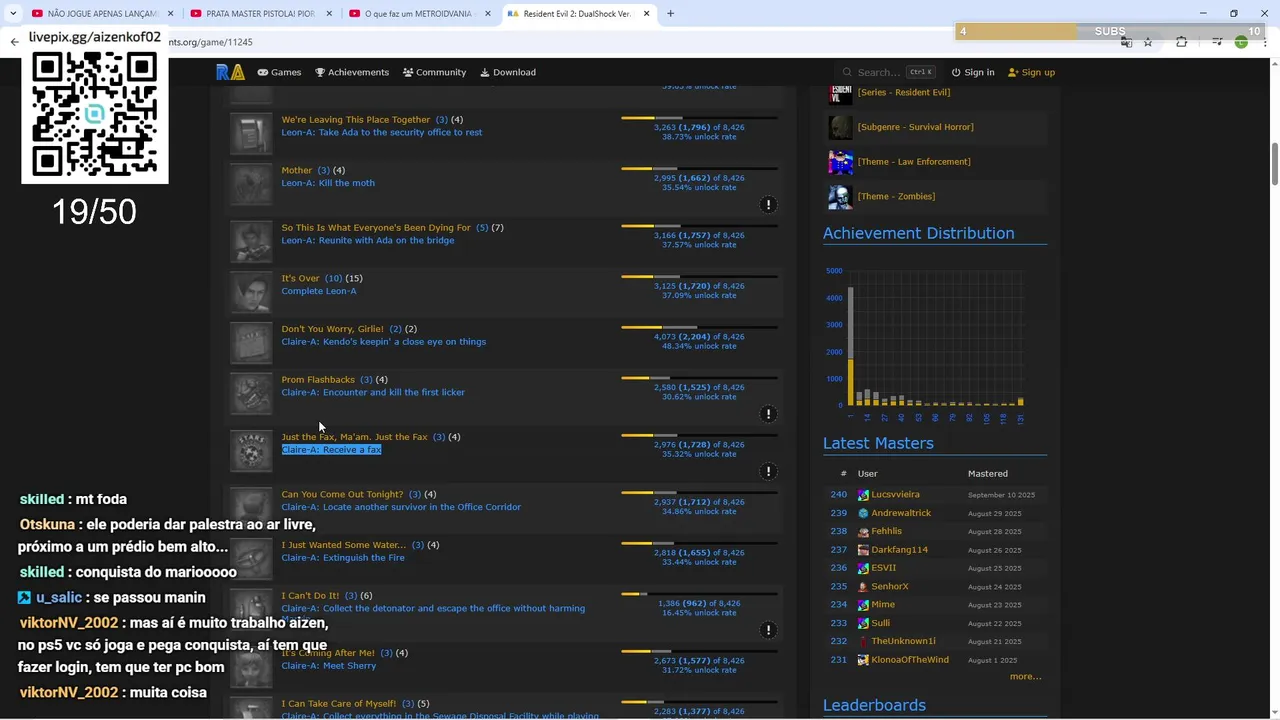Click the Subgenre - Survival Horror hub icon

click(841, 127)
